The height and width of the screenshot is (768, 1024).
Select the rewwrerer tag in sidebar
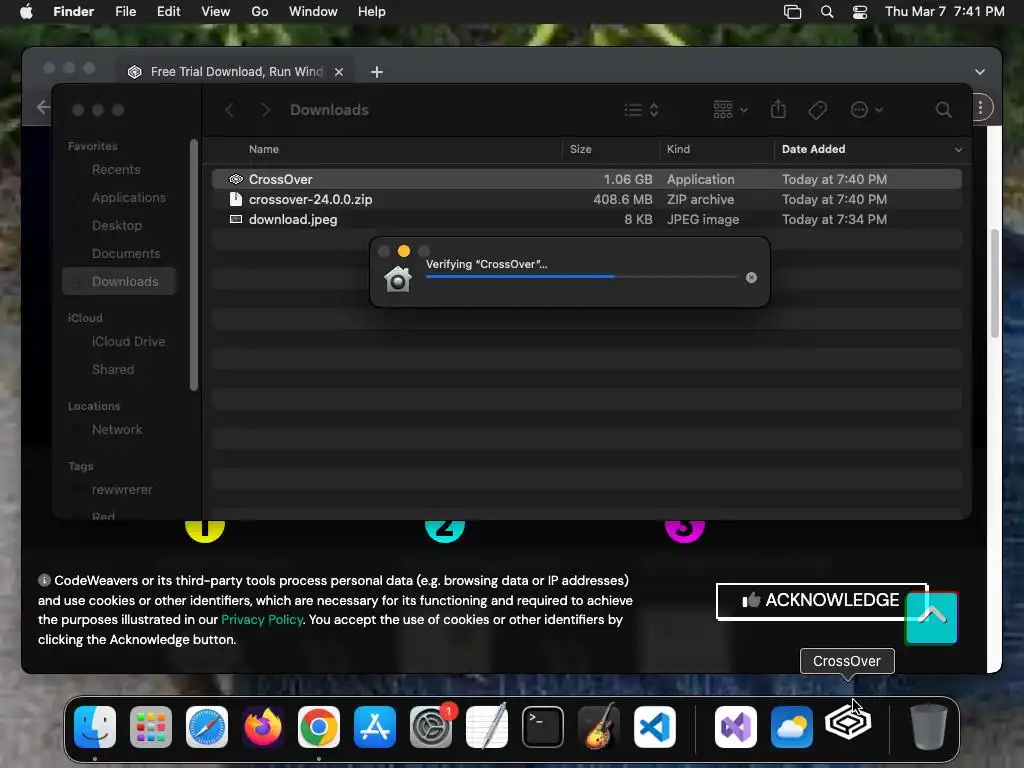tap(121, 490)
